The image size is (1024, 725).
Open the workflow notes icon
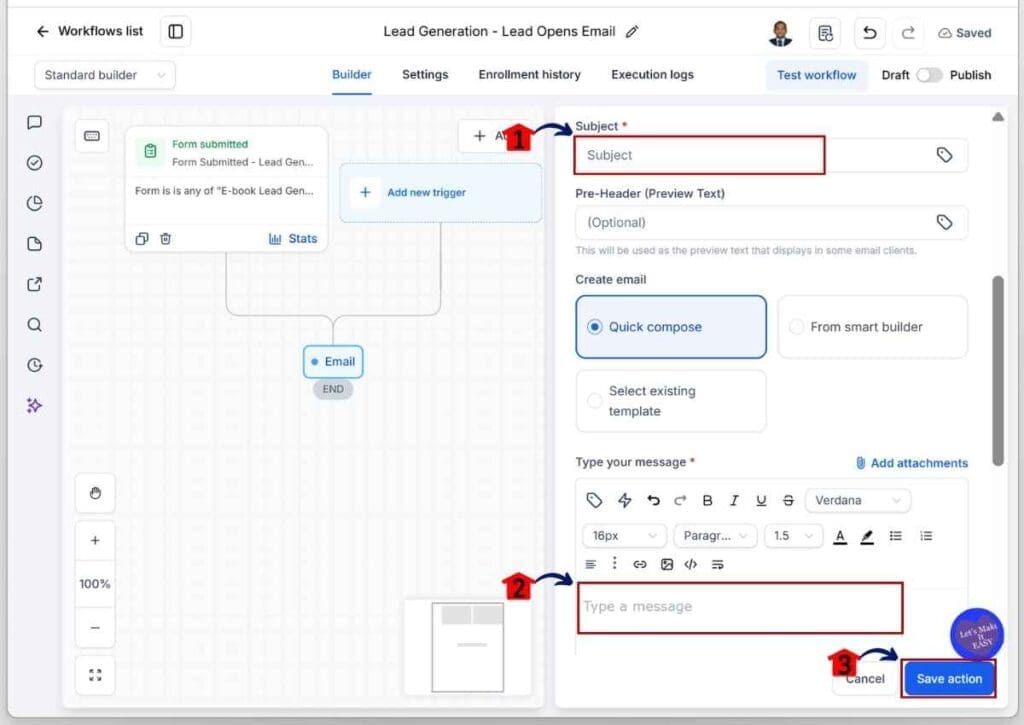825,33
